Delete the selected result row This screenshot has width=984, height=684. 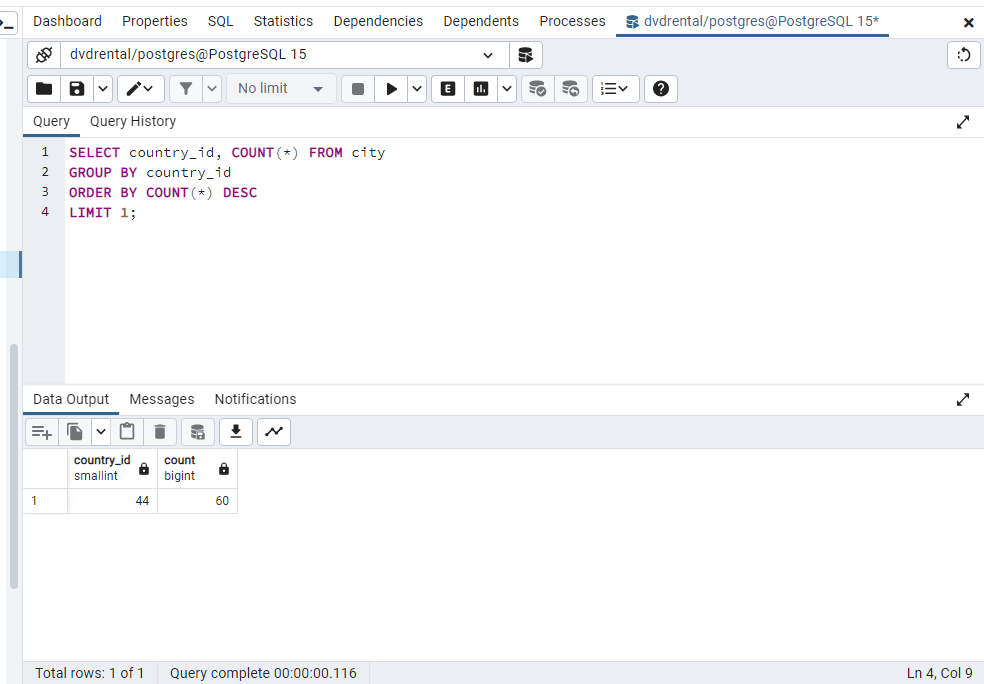[x=160, y=431]
